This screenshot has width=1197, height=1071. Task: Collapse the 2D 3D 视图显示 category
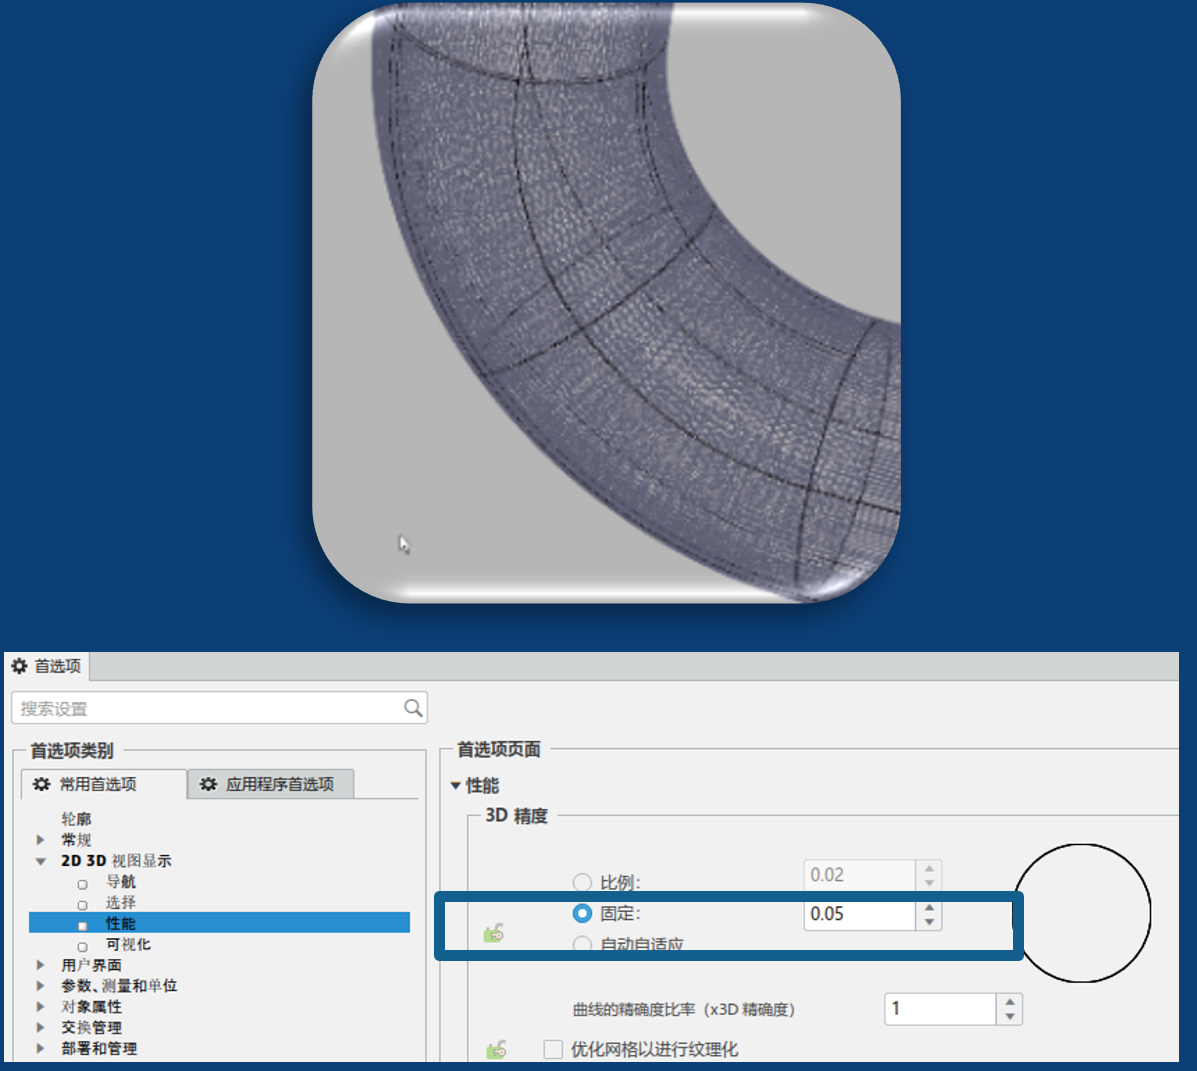[41, 861]
